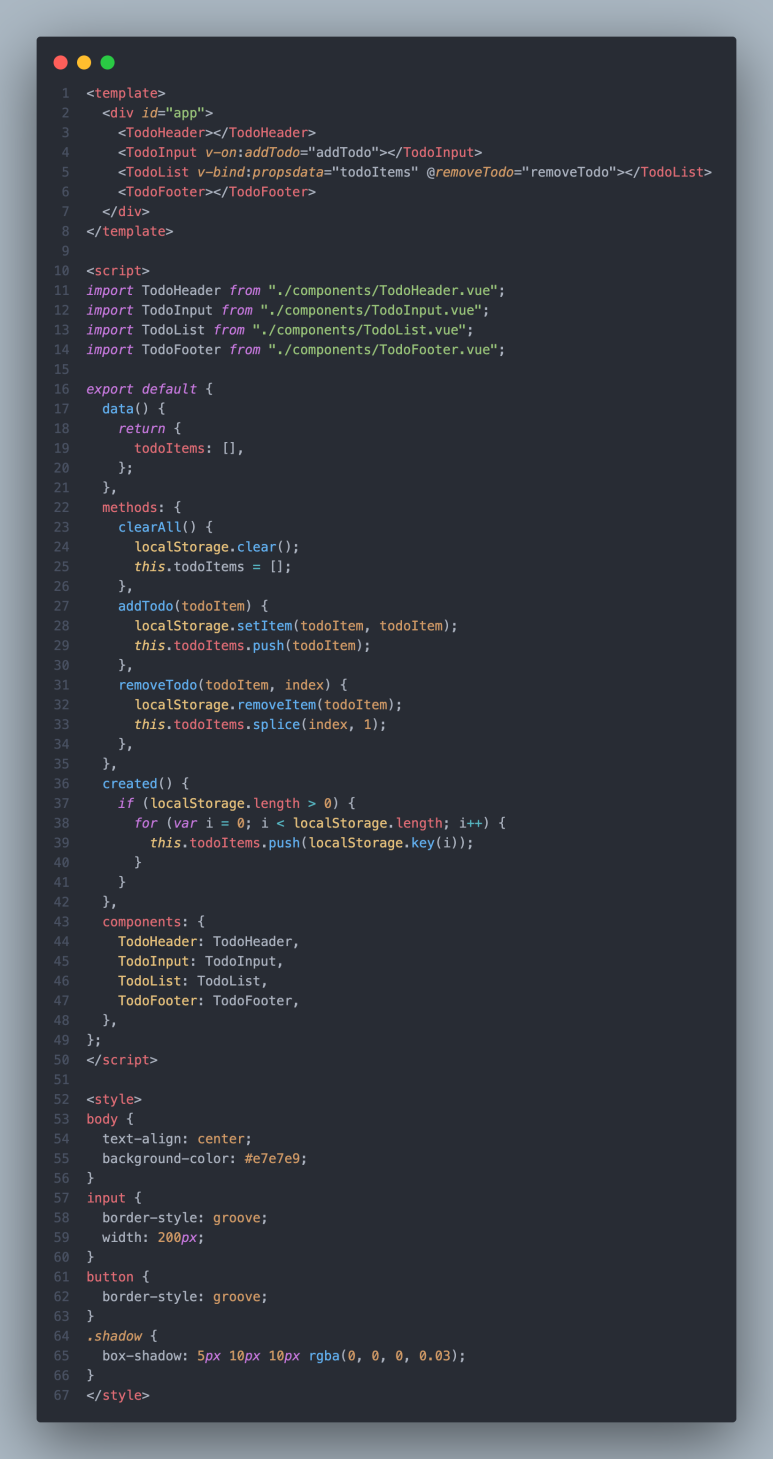The width and height of the screenshot is (773, 1459).
Task: Click the 'TodoFooter: TodoFooter,' entry
Action: 209,1002
